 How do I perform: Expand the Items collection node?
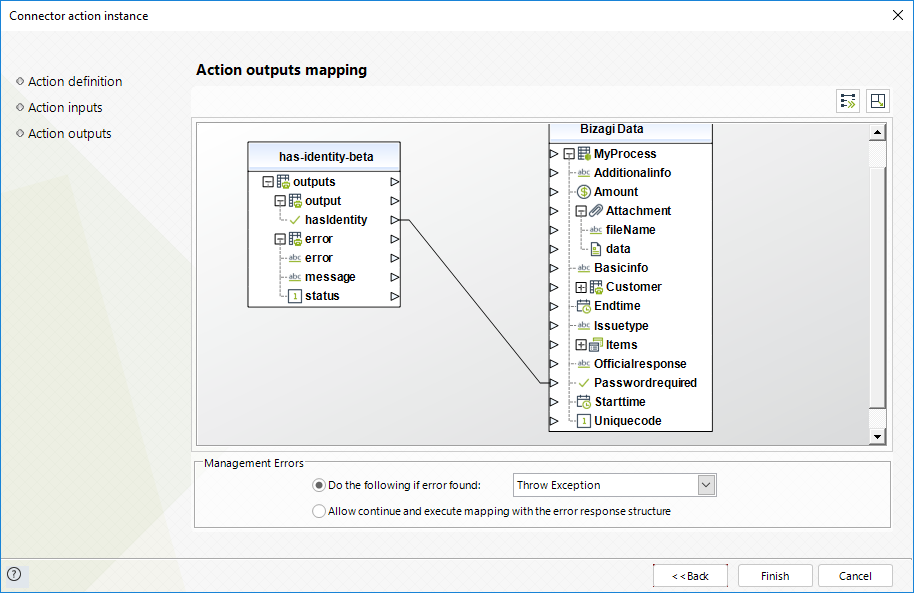[x=581, y=345]
